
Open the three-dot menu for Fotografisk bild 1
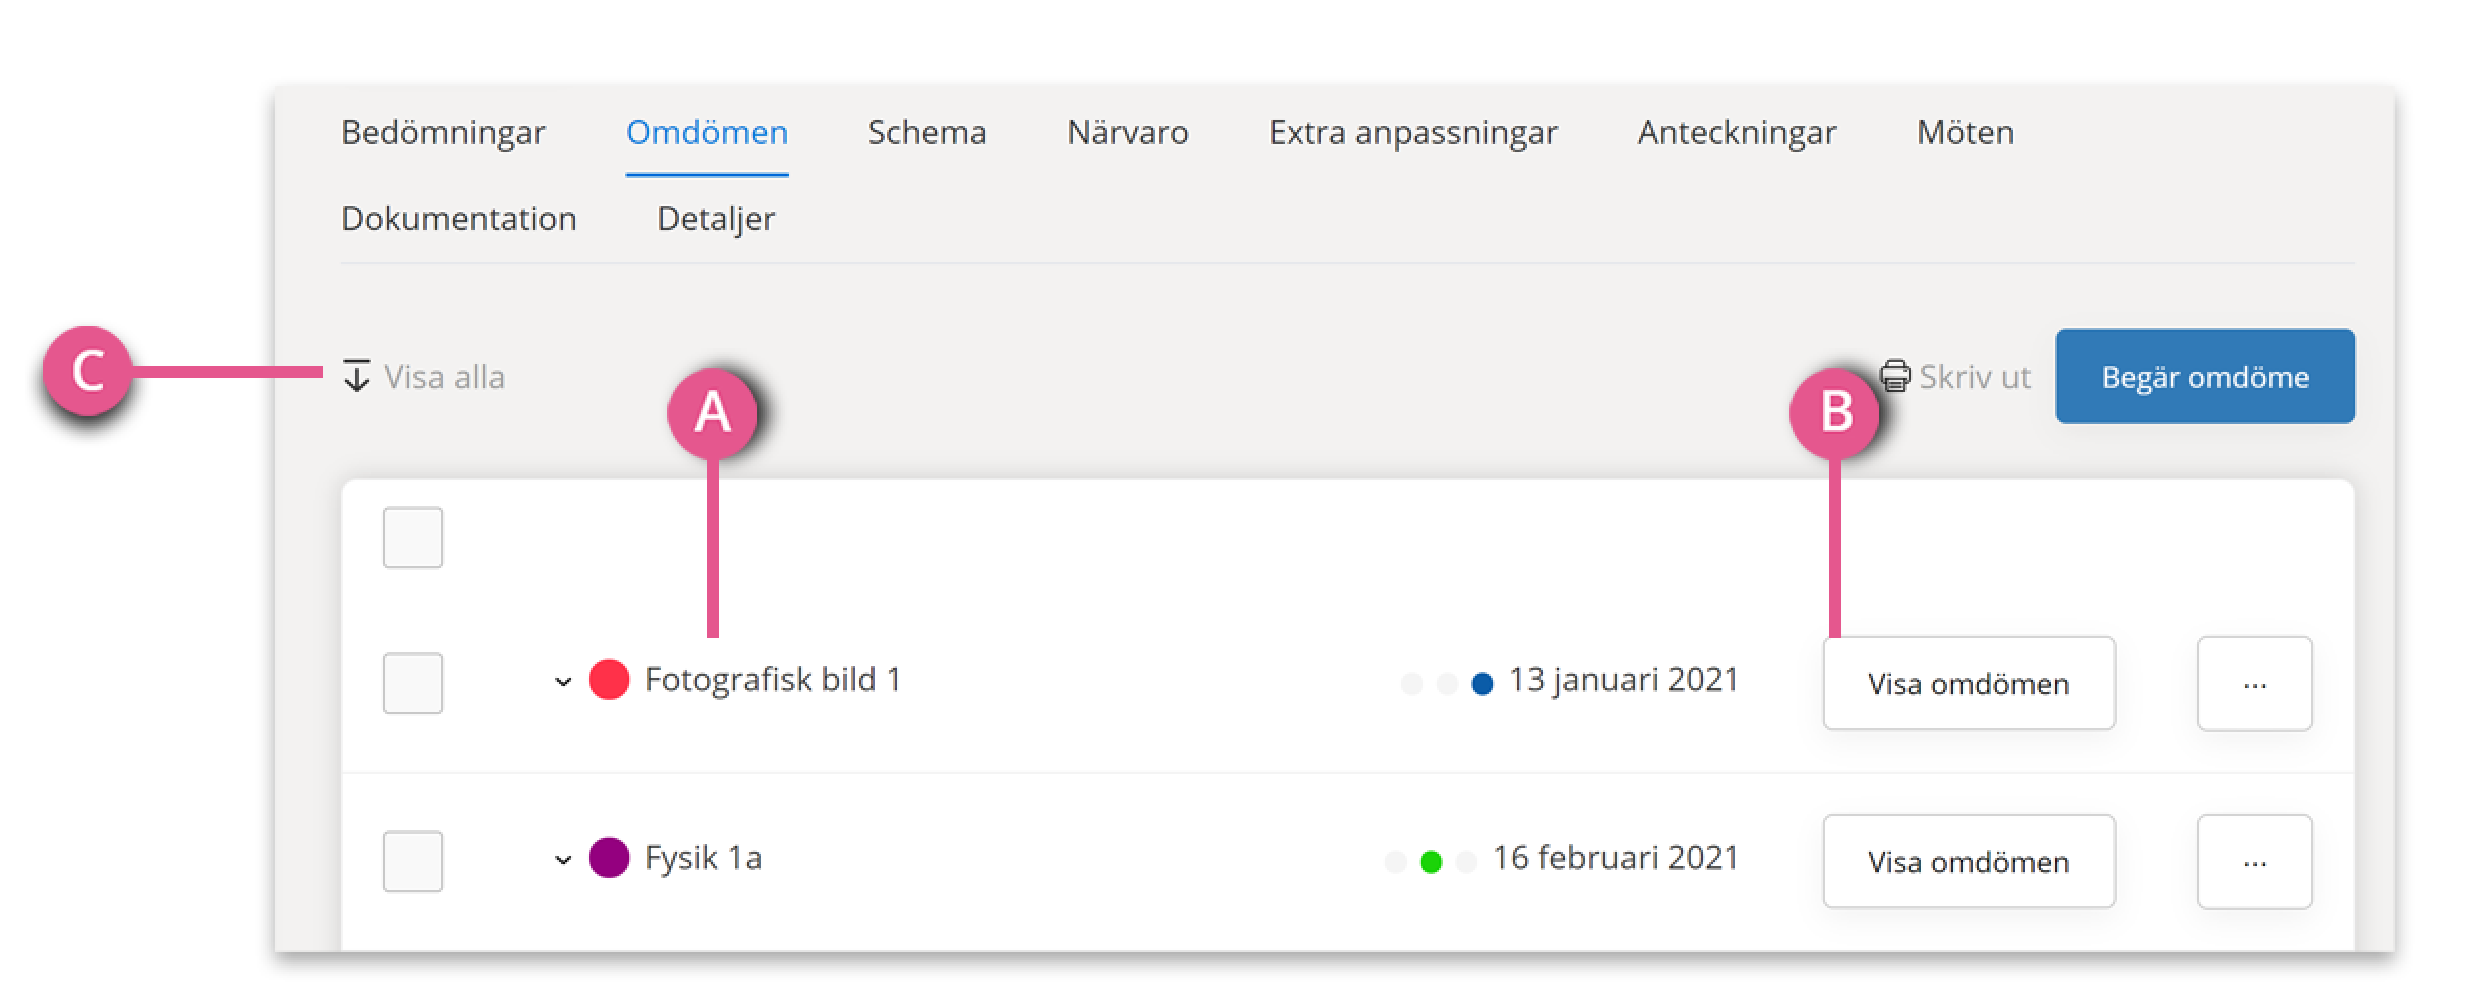[x=2254, y=684]
